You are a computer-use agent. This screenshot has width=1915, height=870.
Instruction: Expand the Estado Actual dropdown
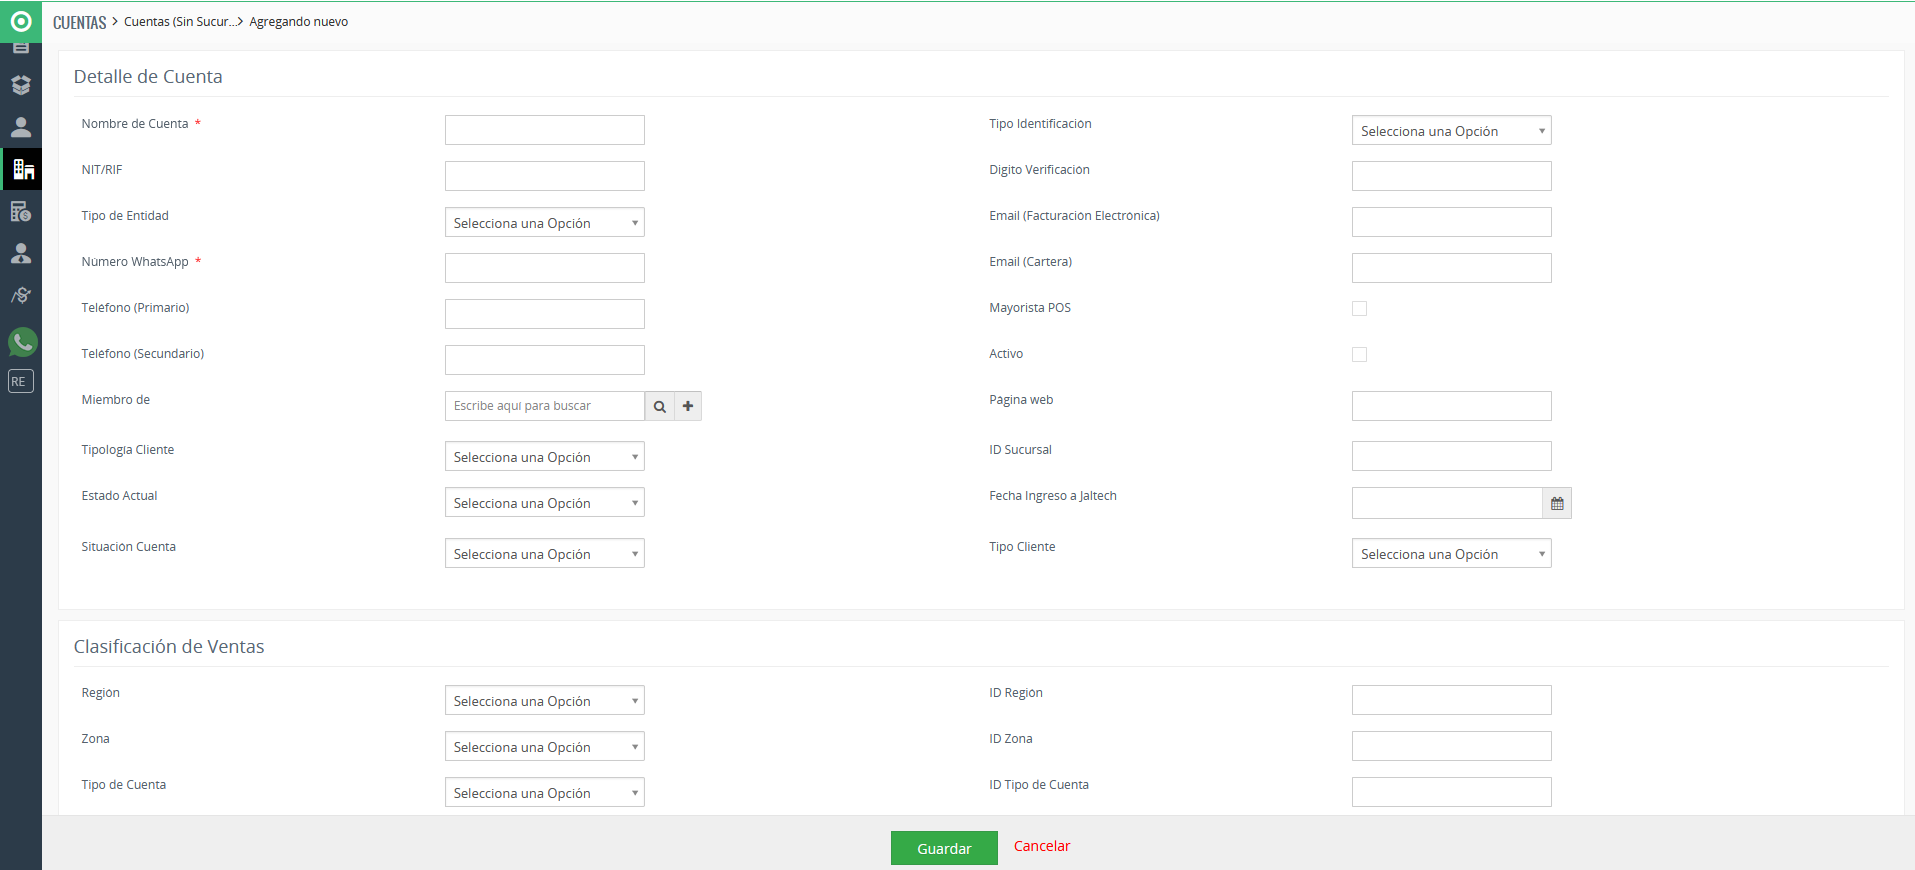[x=544, y=502]
